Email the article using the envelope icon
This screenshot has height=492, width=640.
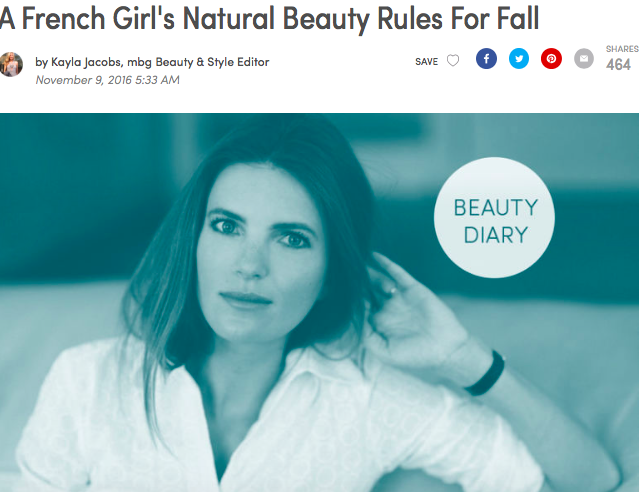coord(584,59)
